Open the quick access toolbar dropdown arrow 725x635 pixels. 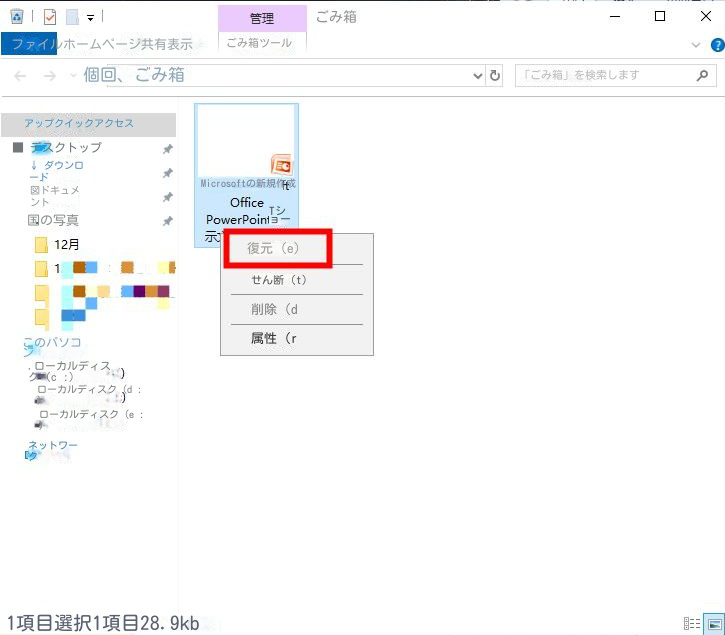pos(91,18)
